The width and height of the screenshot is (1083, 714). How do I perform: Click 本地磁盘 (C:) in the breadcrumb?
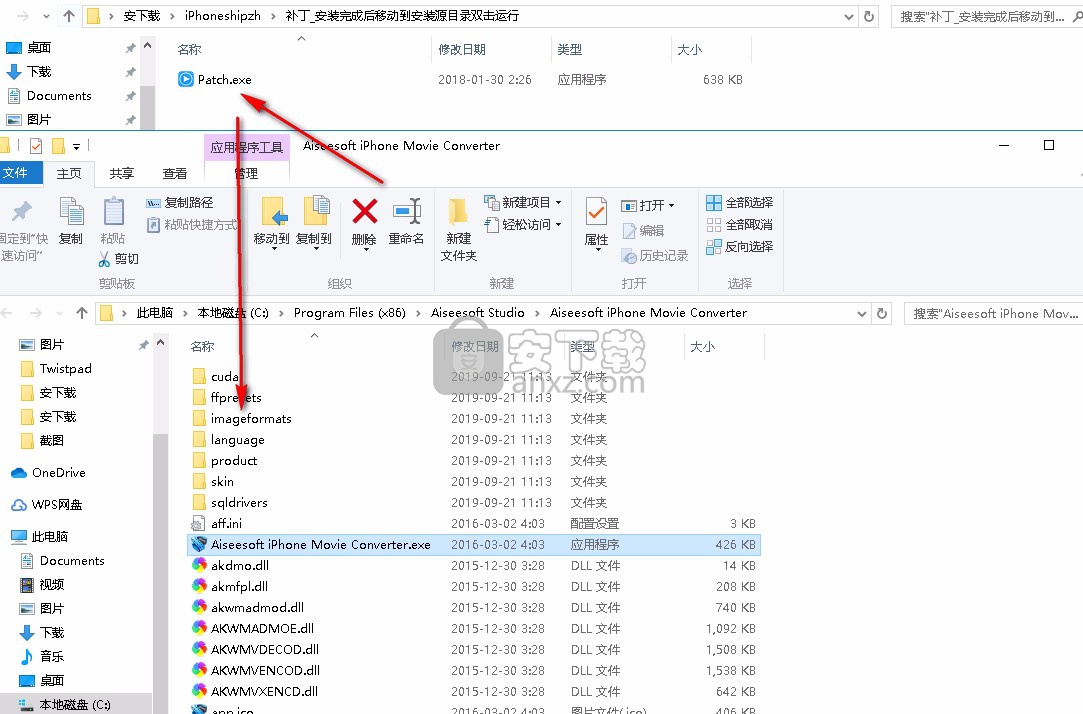[233, 313]
